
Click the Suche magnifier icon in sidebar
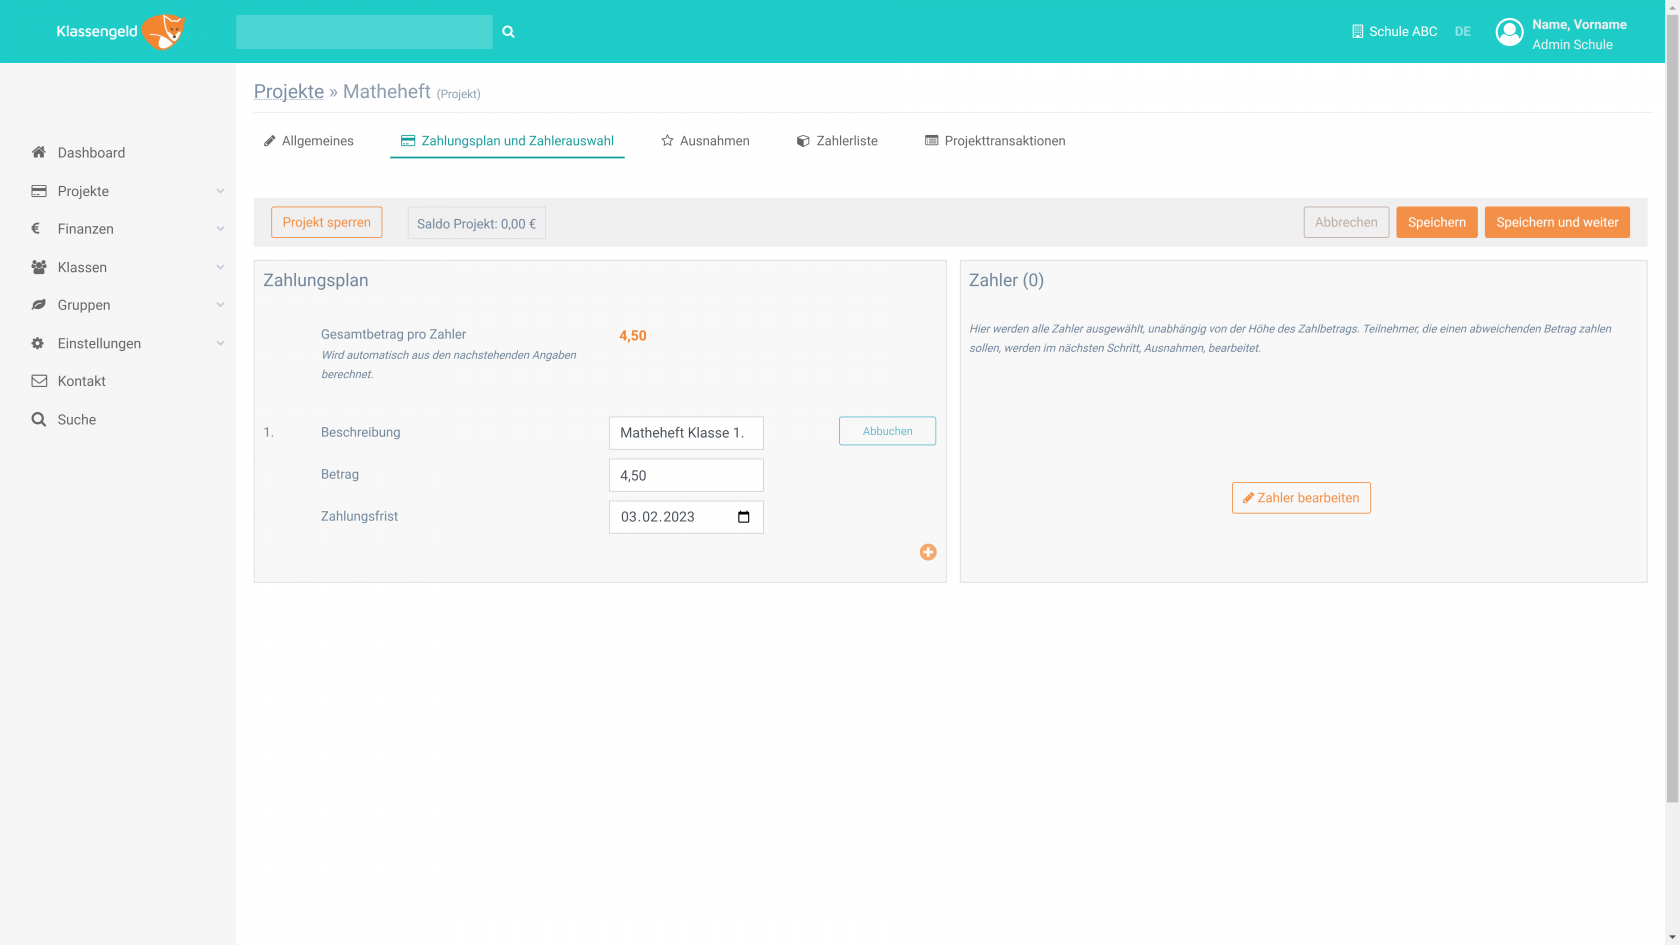[38, 420]
